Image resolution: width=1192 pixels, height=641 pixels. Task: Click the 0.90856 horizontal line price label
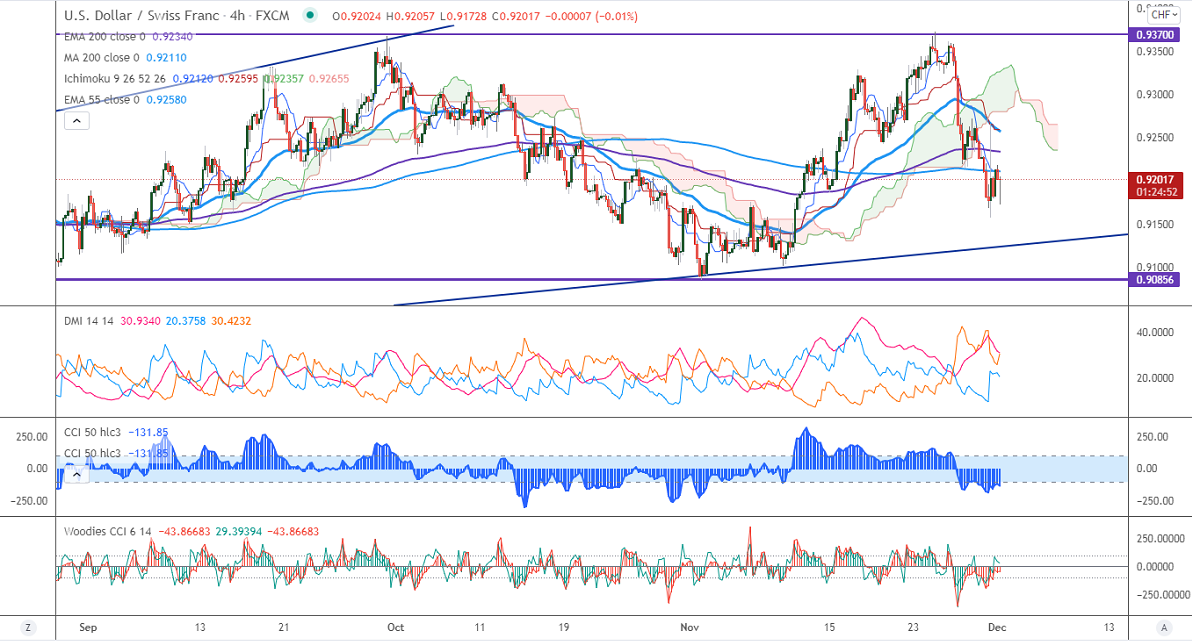(1155, 280)
